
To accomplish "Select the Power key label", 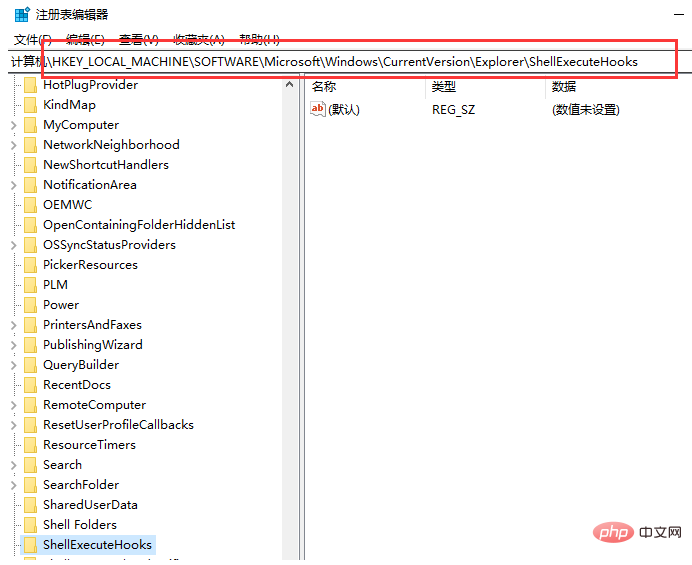I will point(61,305).
